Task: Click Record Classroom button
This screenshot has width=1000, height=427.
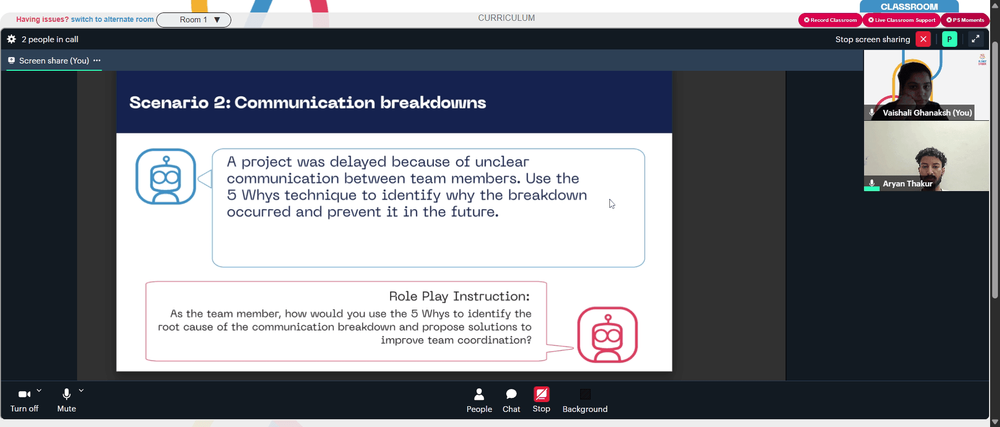Action: pos(830,20)
